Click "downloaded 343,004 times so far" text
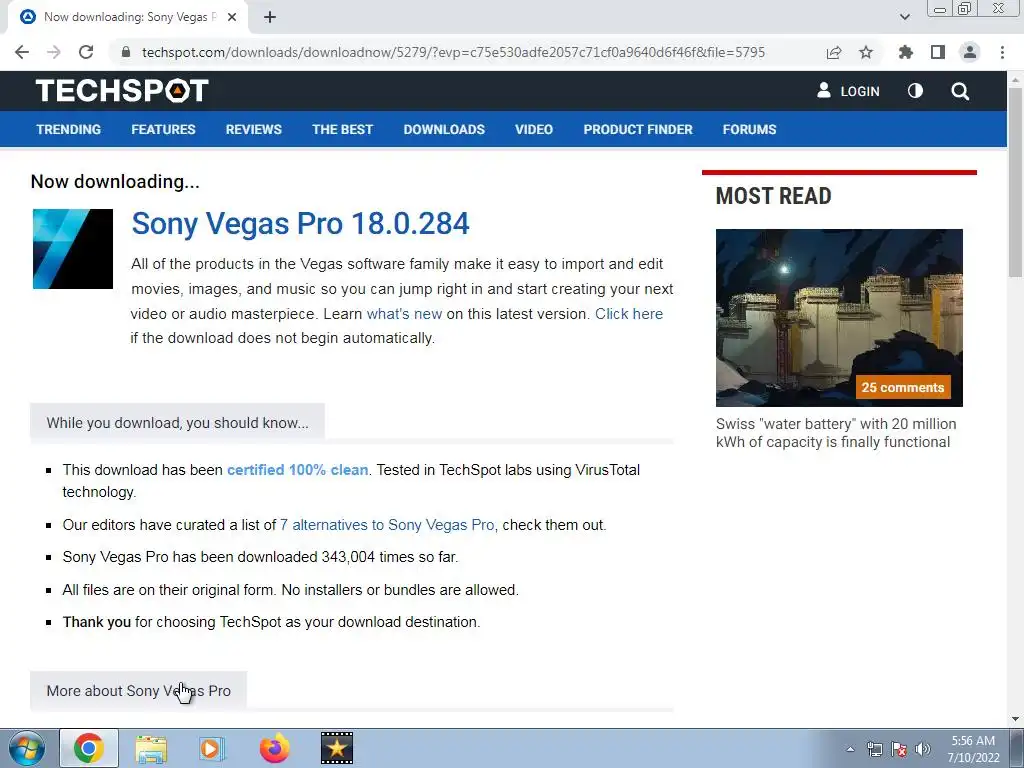 point(347,557)
